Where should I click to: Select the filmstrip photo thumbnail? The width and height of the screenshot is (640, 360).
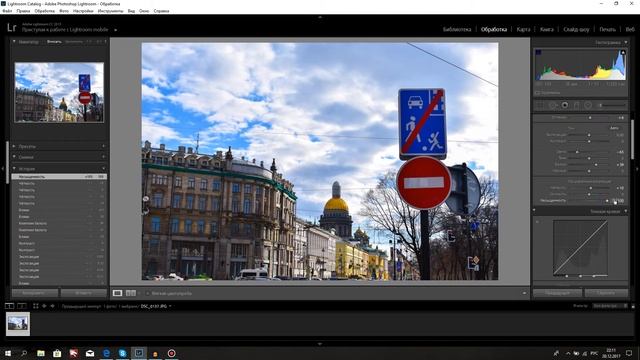click(x=18, y=324)
